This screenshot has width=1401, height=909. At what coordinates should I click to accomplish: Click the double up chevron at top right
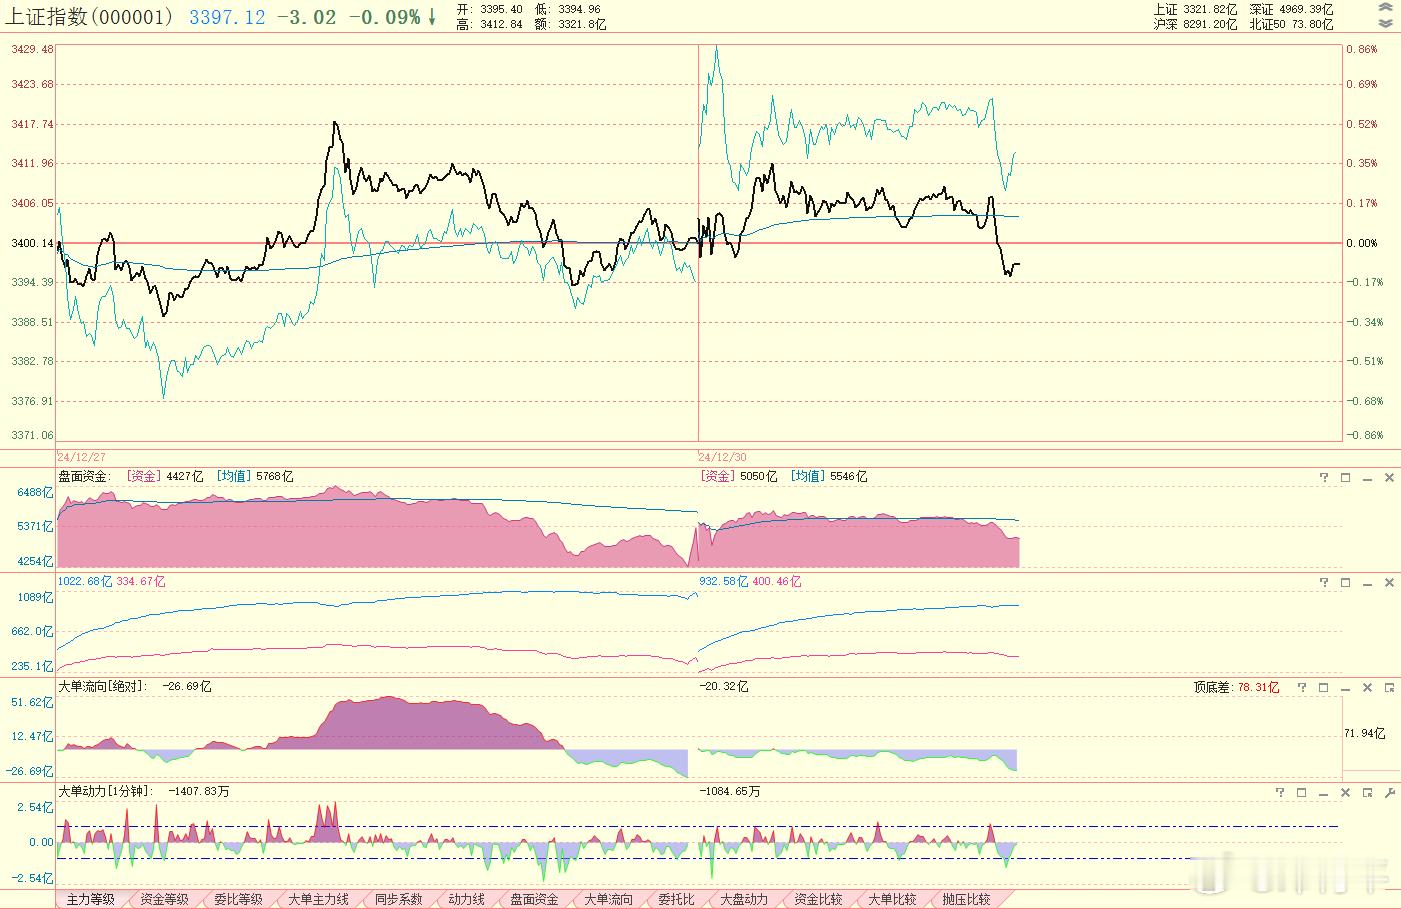click(x=1385, y=9)
